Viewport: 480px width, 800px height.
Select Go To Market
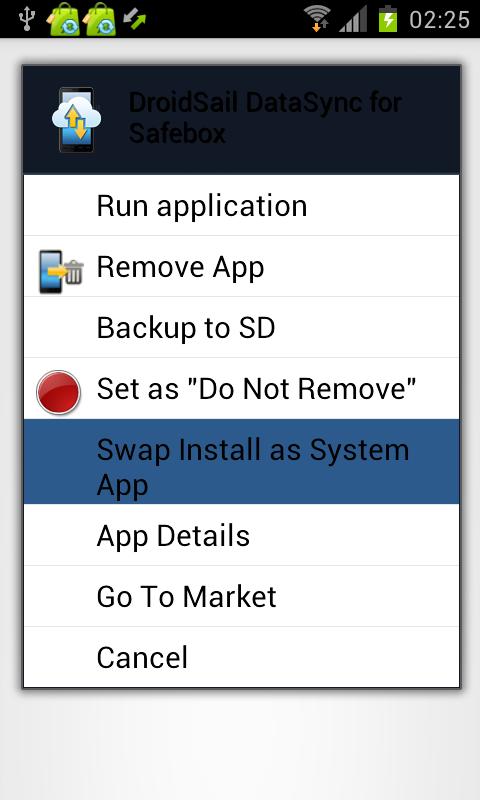tap(241, 596)
